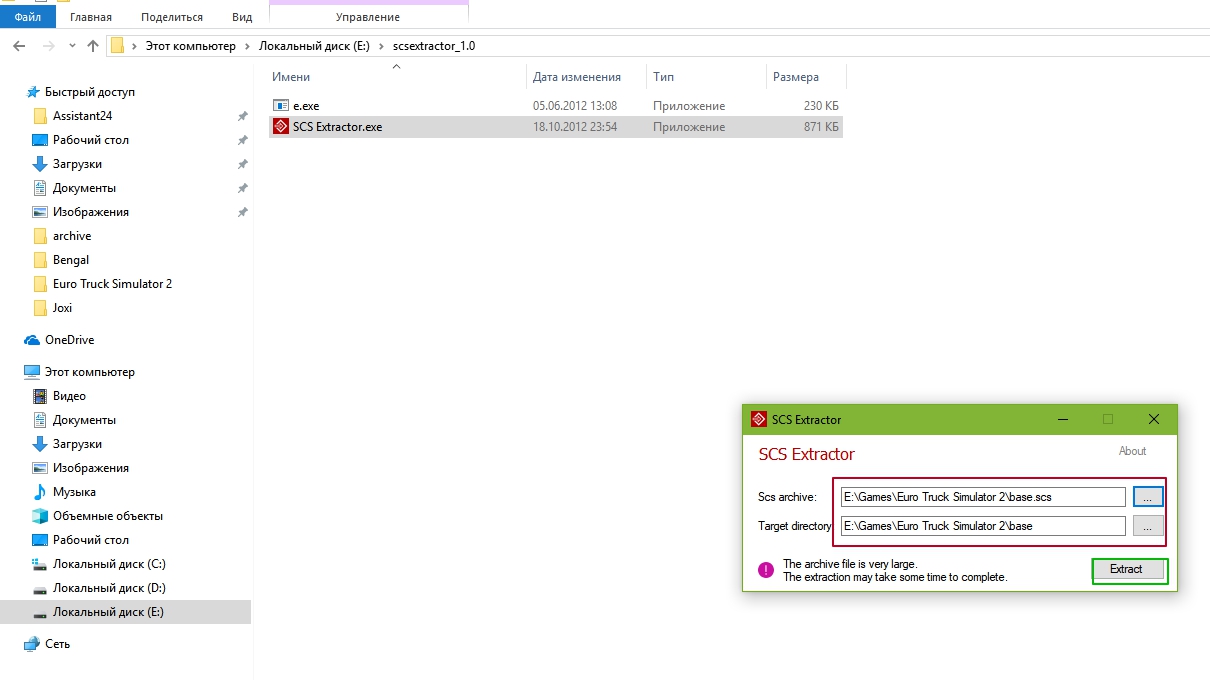
Task: Click the OneDrive cloud icon
Action: coord(32,340)
